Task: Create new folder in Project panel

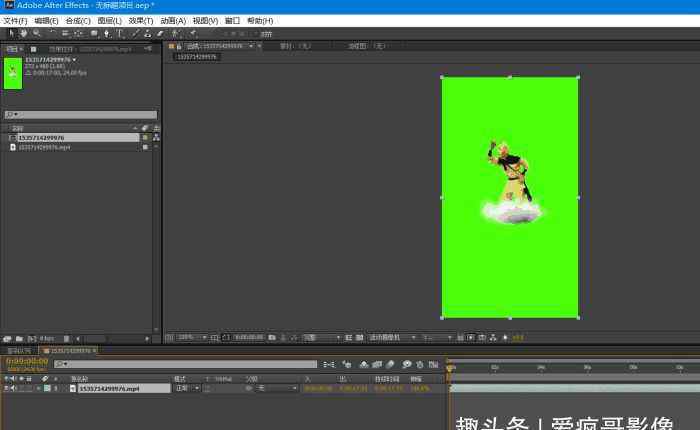Action: pos(19,339)
